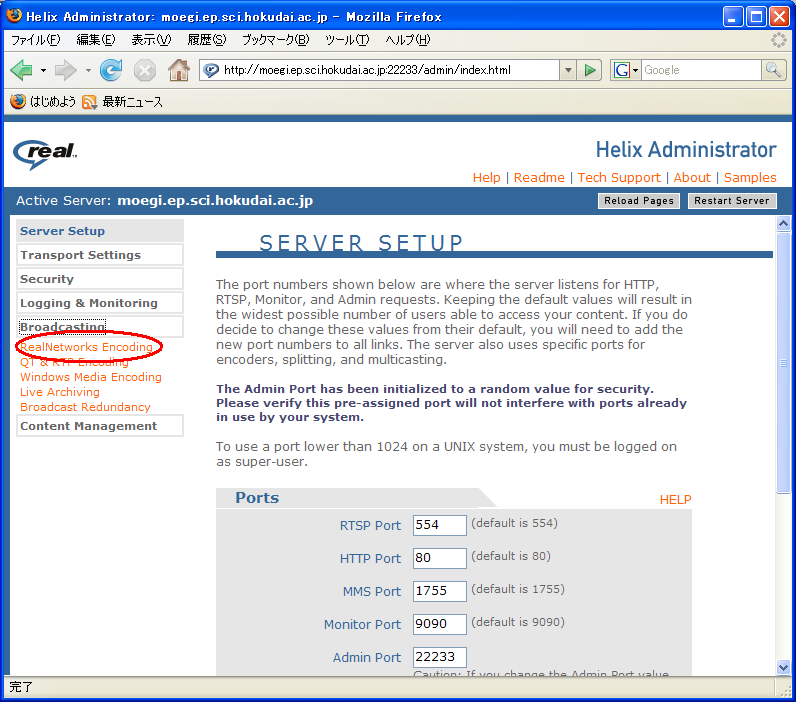
Task: Open the 表示(V) menu
Action: (x=151, y=40)
